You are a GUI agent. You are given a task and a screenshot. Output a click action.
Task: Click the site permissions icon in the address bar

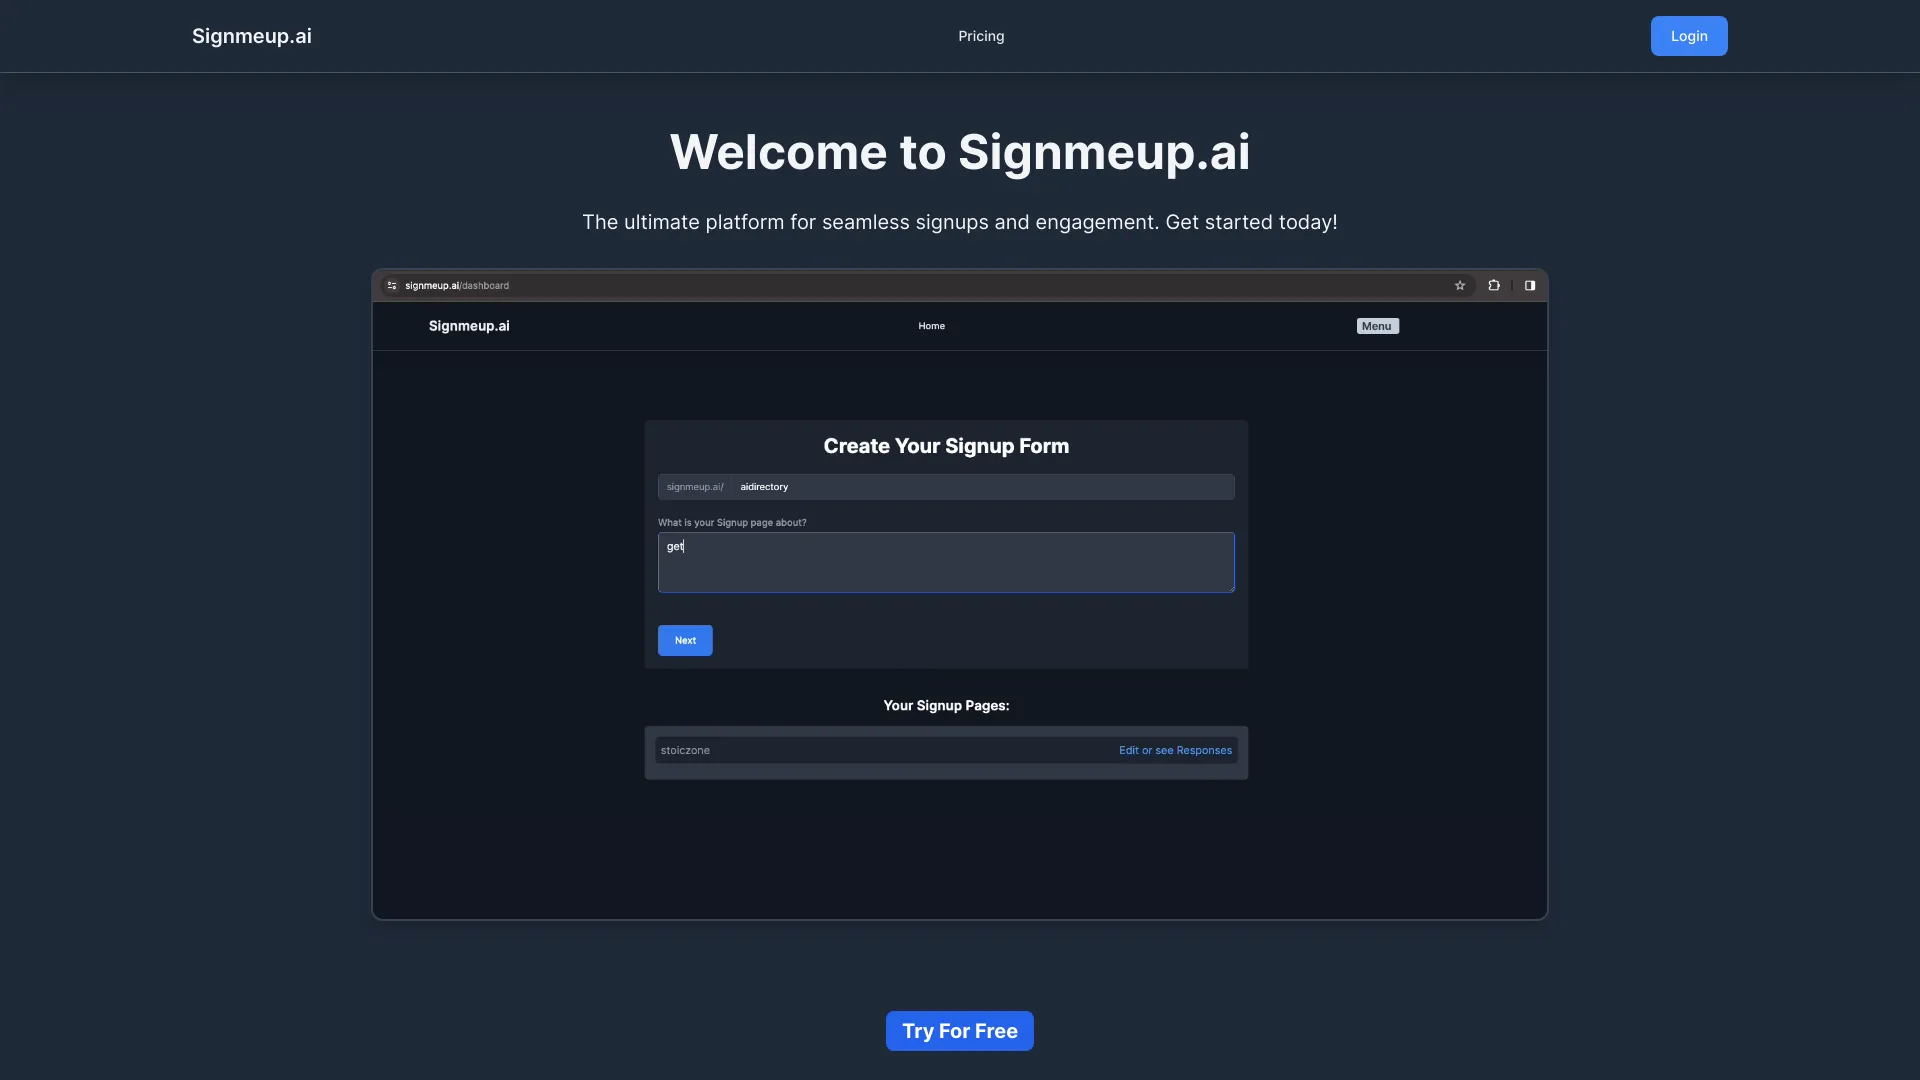[x=392, y=285]
